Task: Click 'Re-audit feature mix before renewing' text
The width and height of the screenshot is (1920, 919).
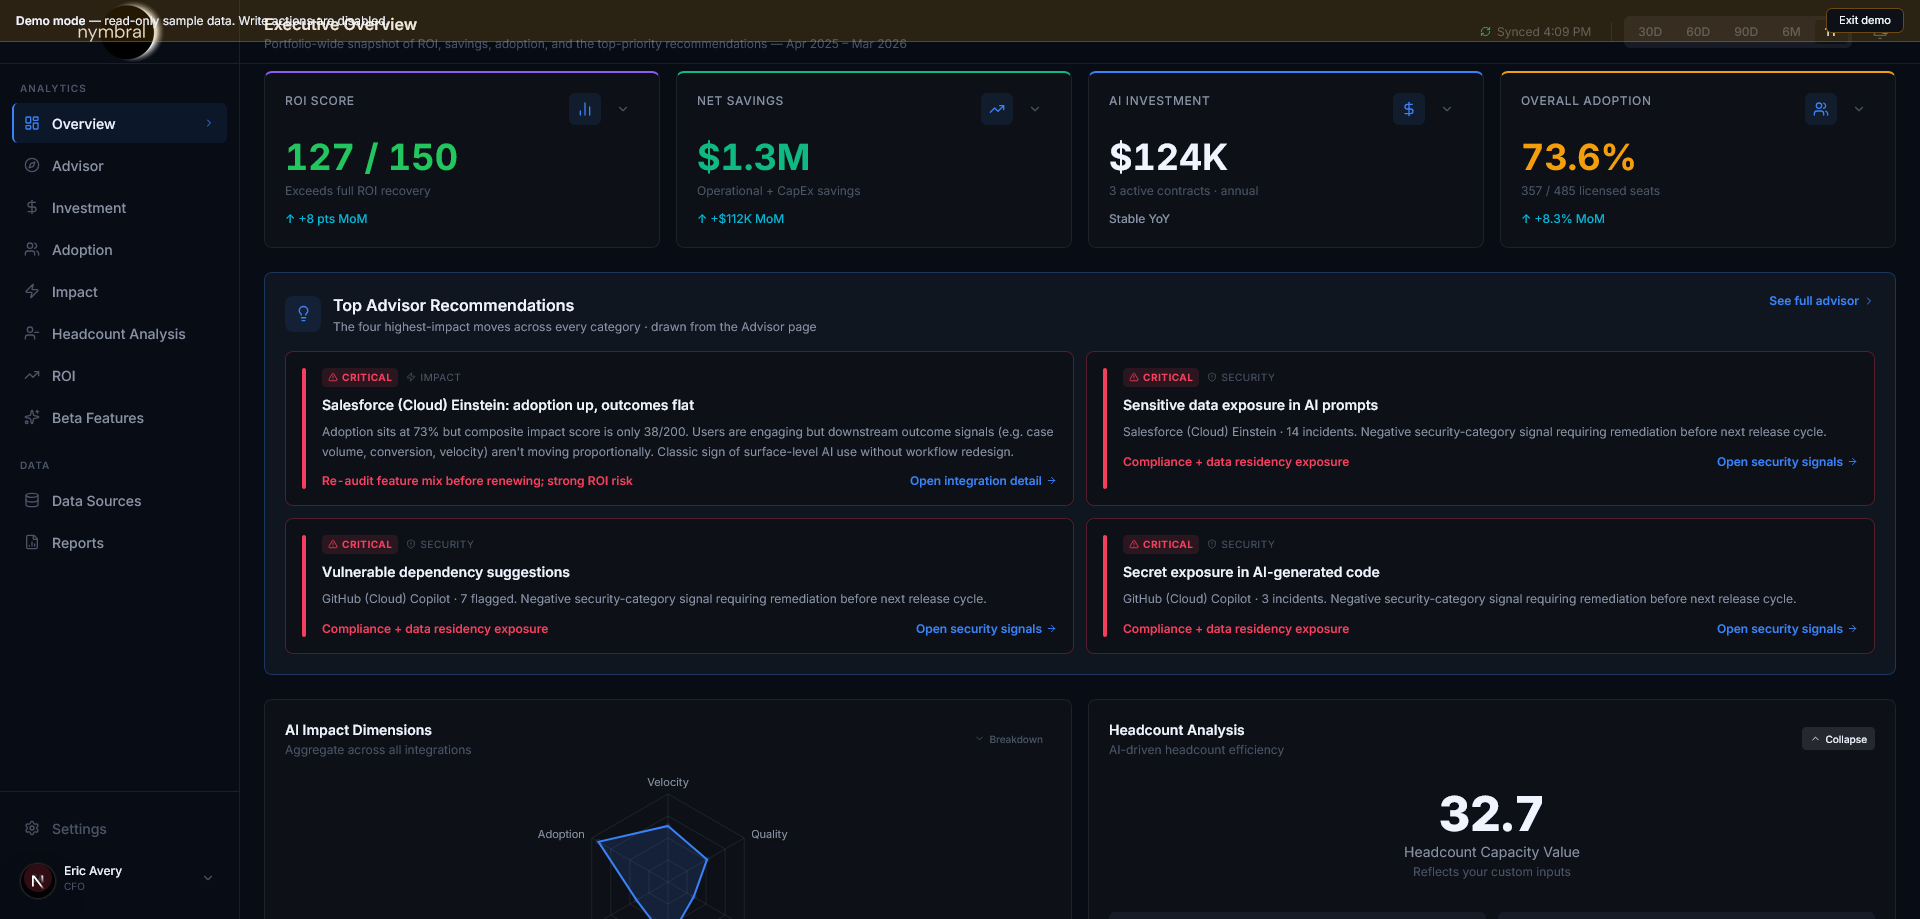Action: 477,480
